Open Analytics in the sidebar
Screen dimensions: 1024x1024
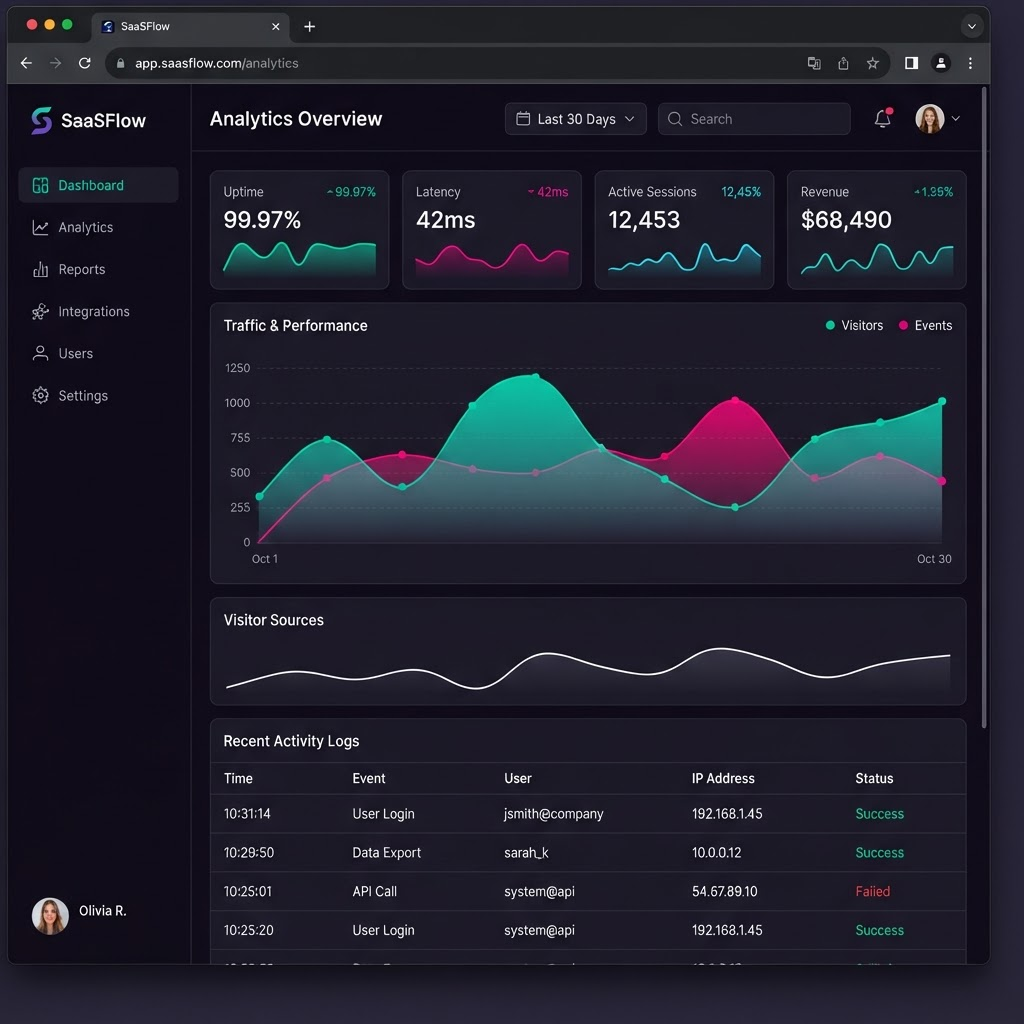[x=86, y=227]
